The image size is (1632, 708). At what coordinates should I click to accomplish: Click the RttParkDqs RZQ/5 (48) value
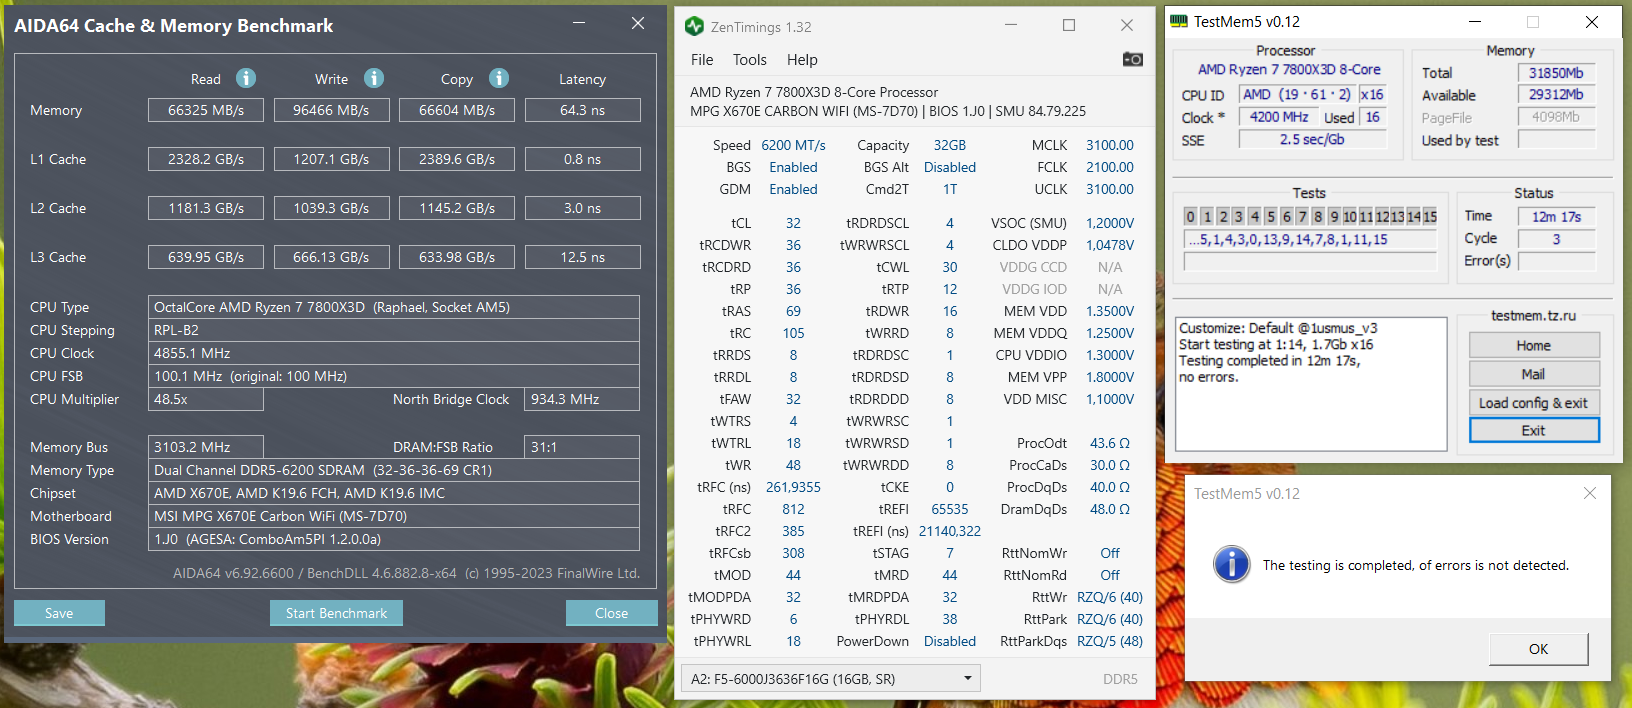pos(1110,641)
